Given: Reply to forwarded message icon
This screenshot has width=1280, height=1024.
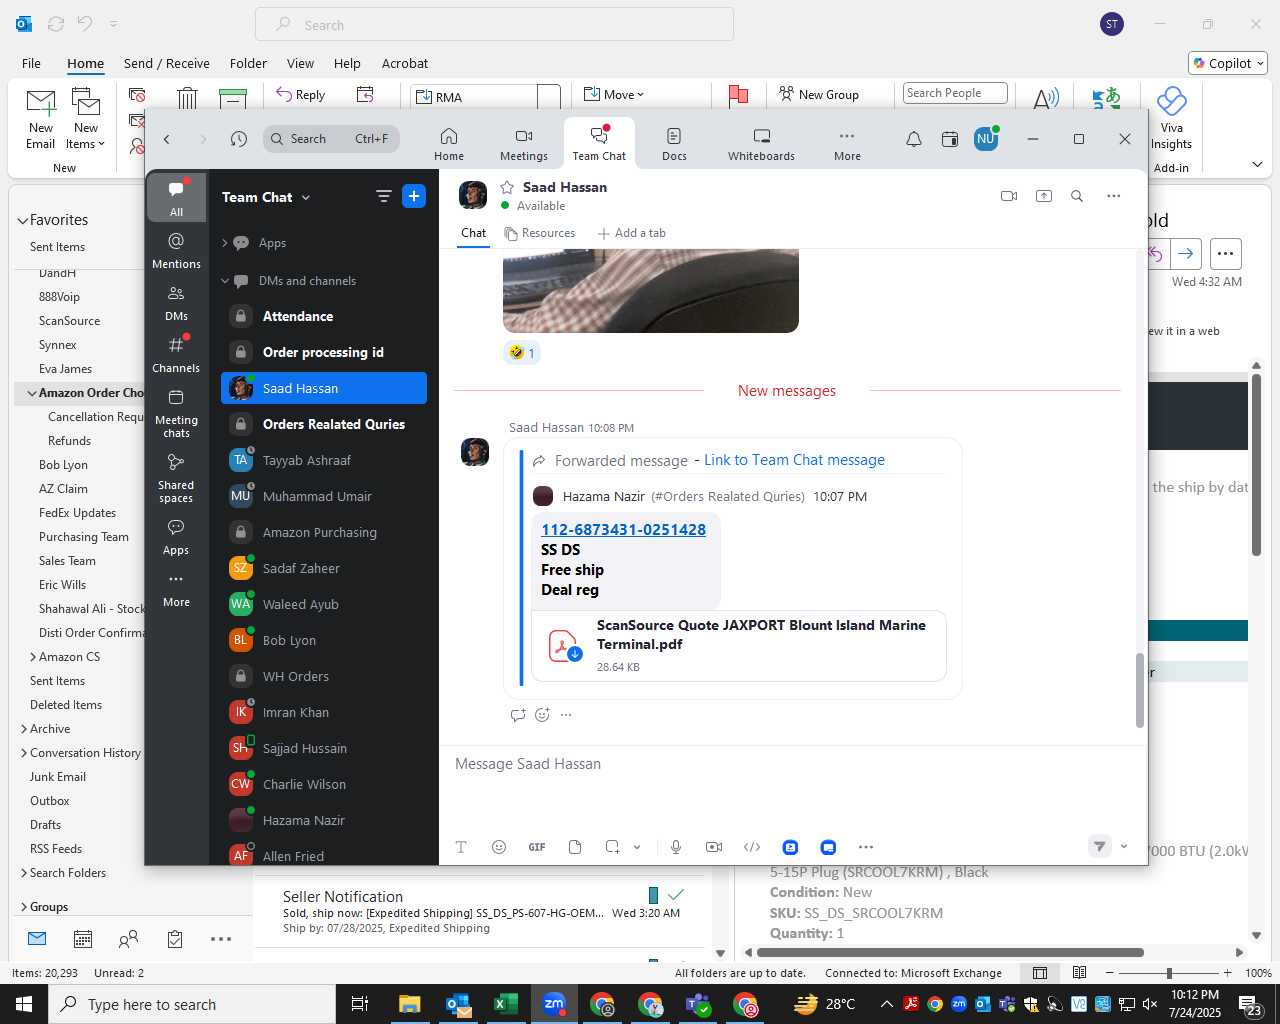Looking at the screenshot, I should (x=518, y=714).
